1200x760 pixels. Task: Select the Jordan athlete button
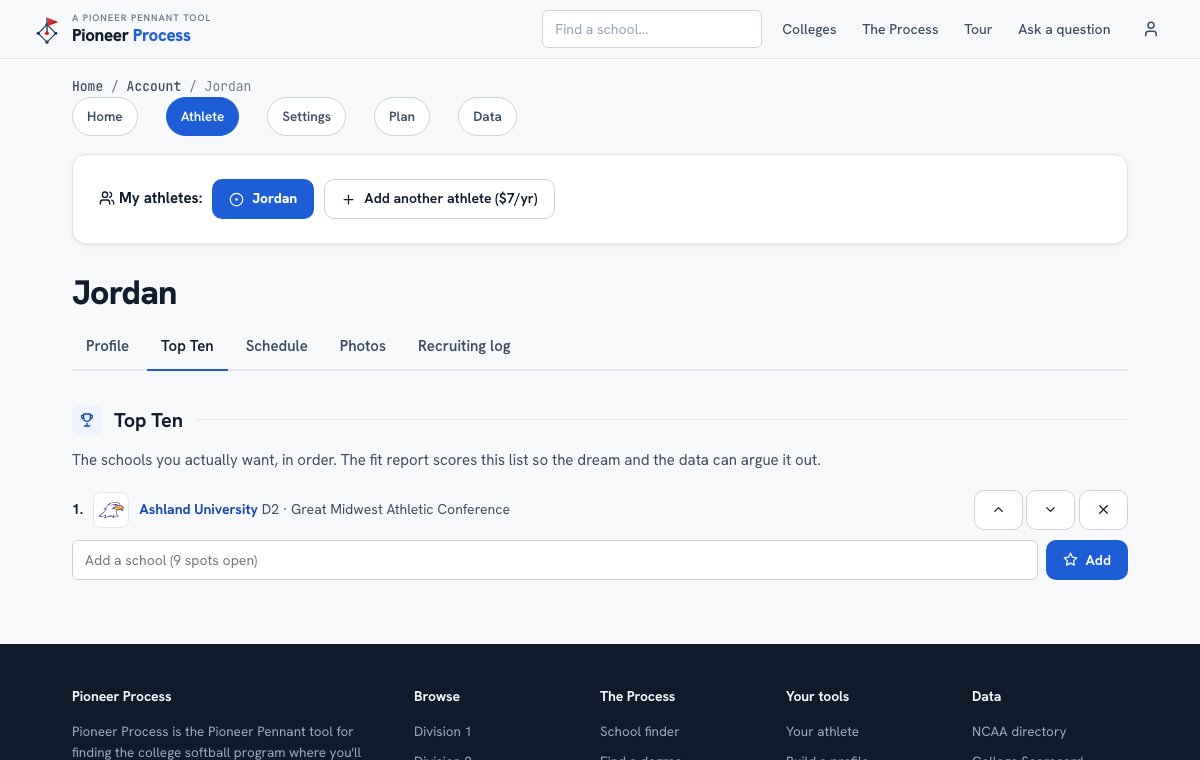coord(263,199)
